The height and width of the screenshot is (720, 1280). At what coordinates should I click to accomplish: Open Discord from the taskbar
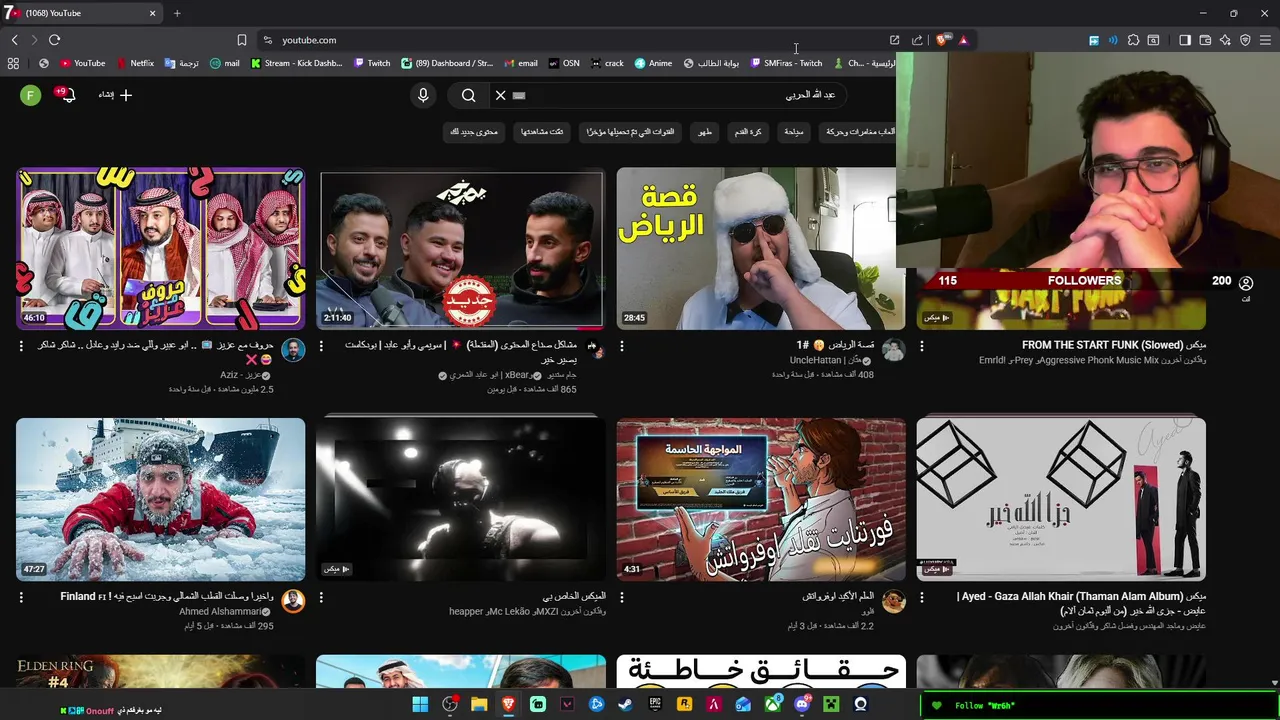point(802,705)
